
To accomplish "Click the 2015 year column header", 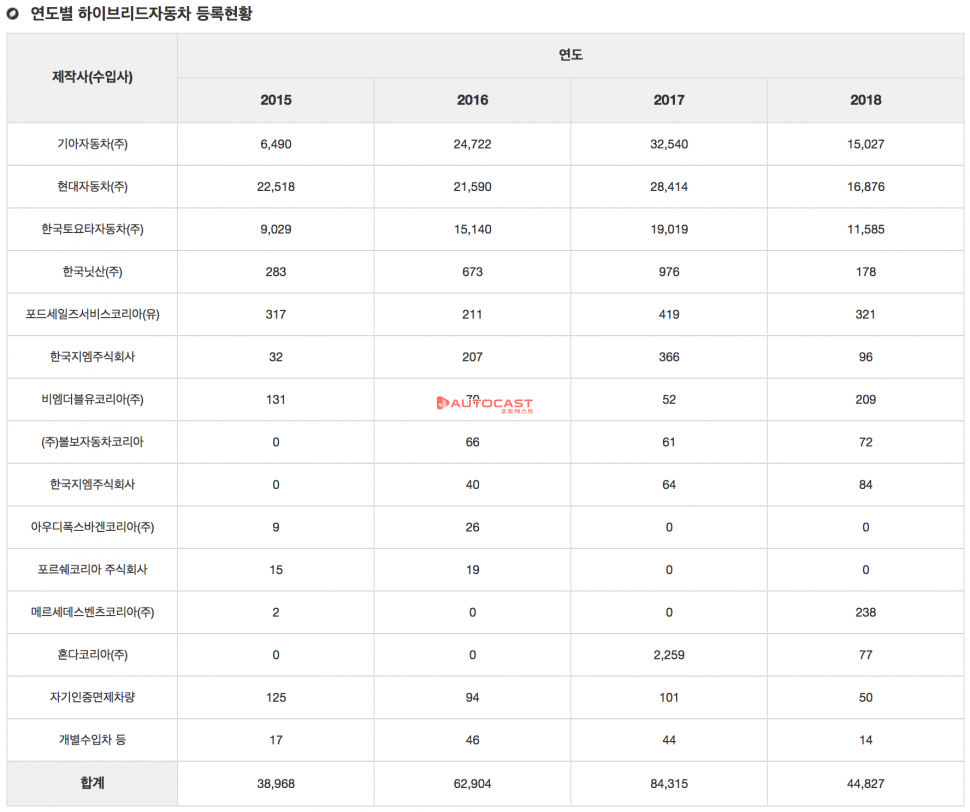I will (276, 100).
